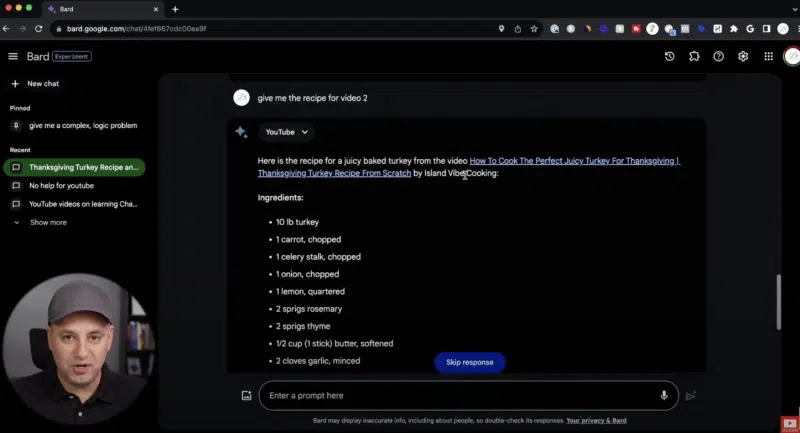This screenshot has height=433, width=800.
Task: Open YouTube videos on learning chat
Action: point(82,204)
